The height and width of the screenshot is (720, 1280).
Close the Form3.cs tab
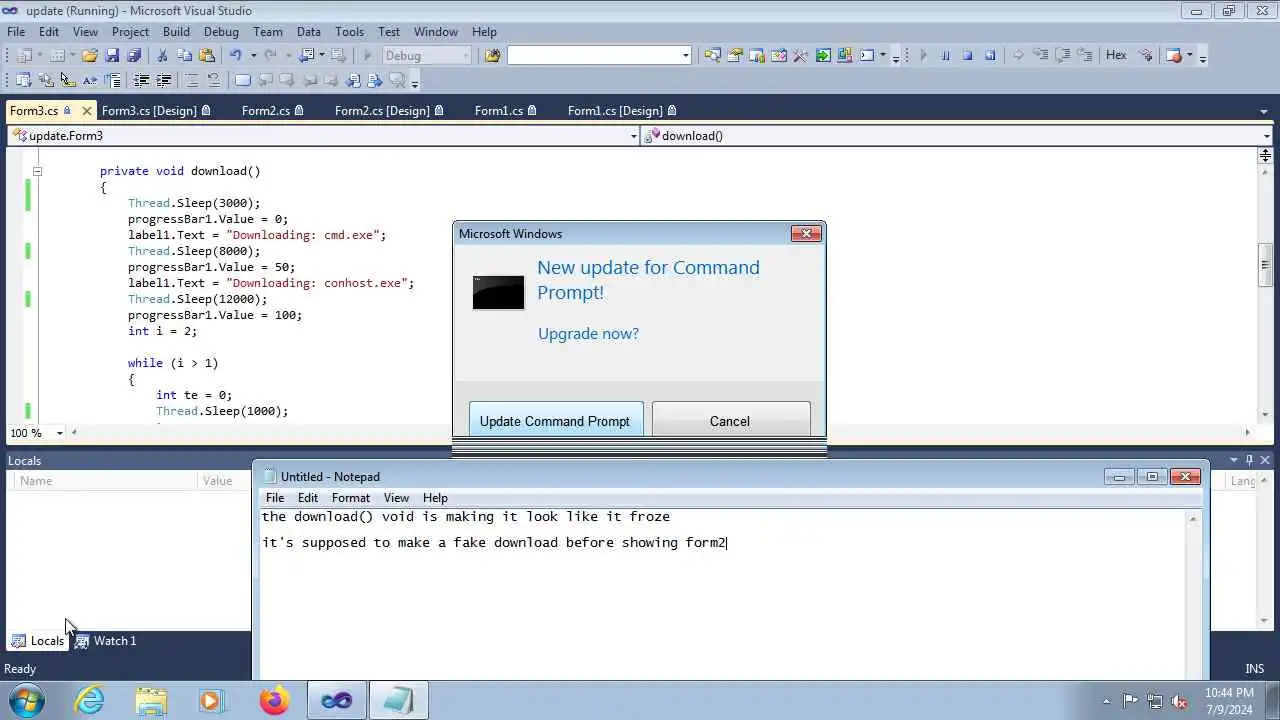tap(87, 111)
